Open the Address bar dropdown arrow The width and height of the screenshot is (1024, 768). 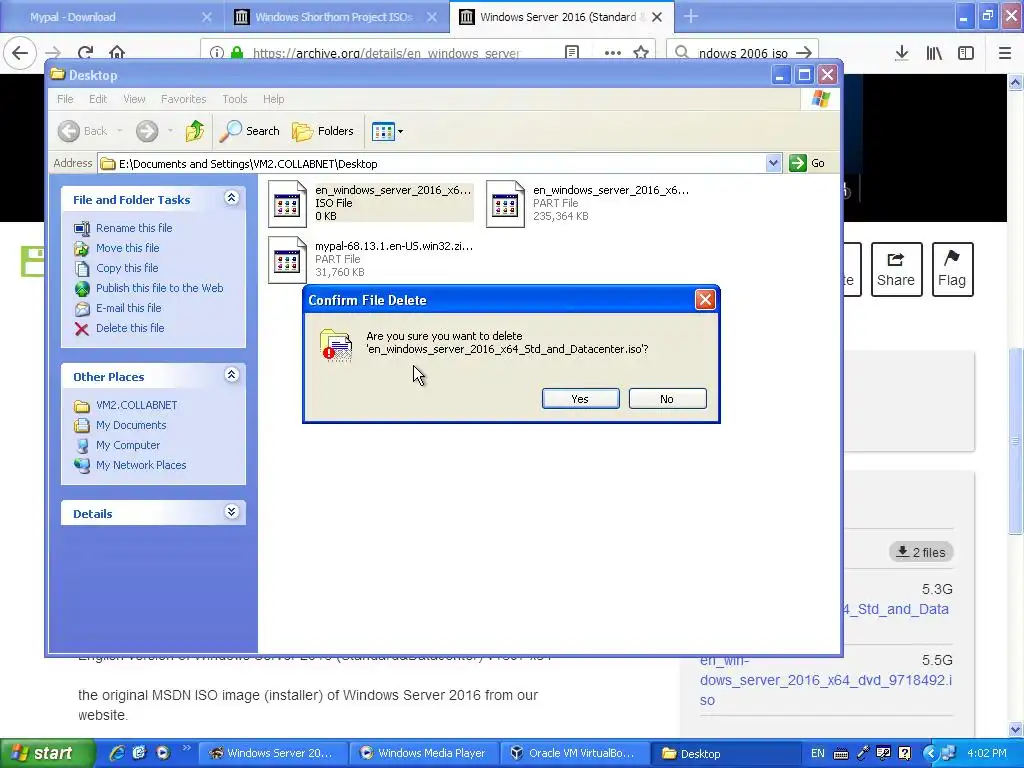[773, 163]
